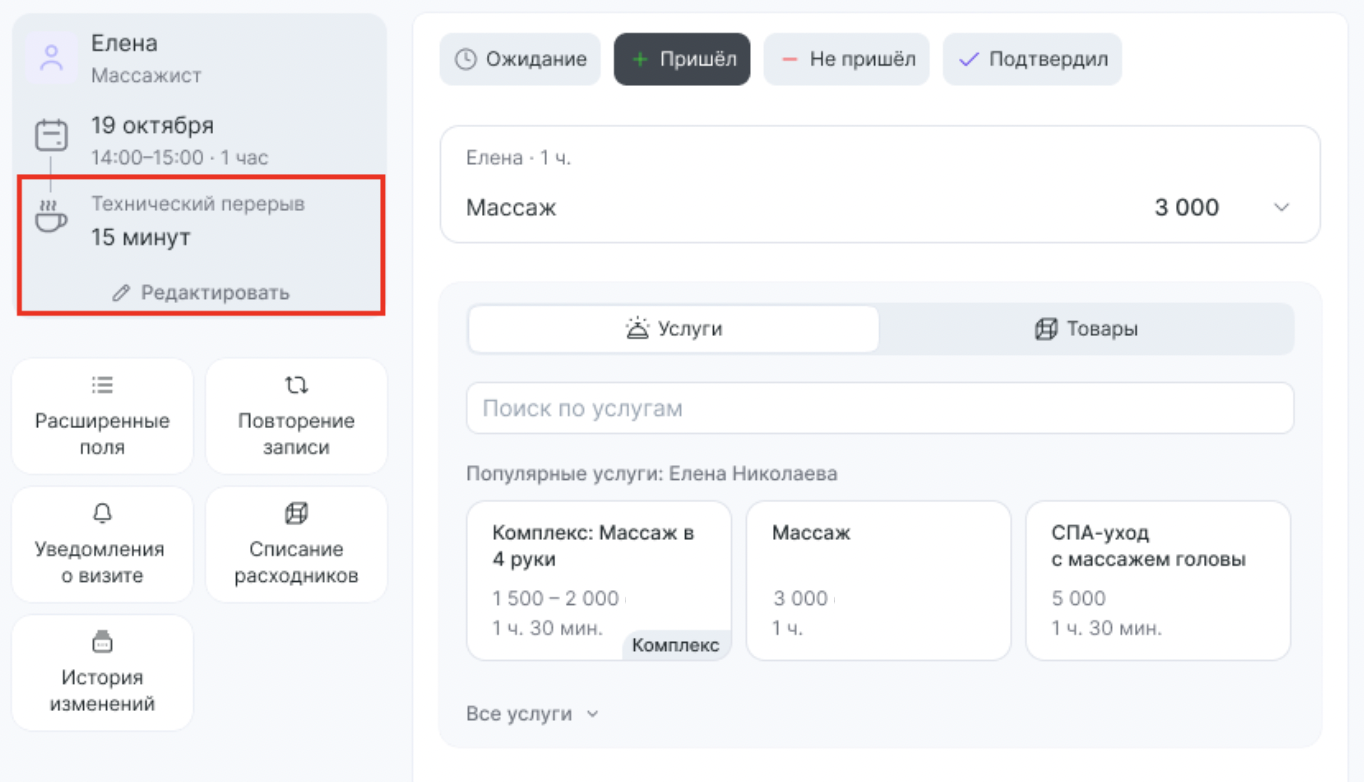Set visit status to Ожидание
Screen dimensions: 1364x782
[520, 59]
